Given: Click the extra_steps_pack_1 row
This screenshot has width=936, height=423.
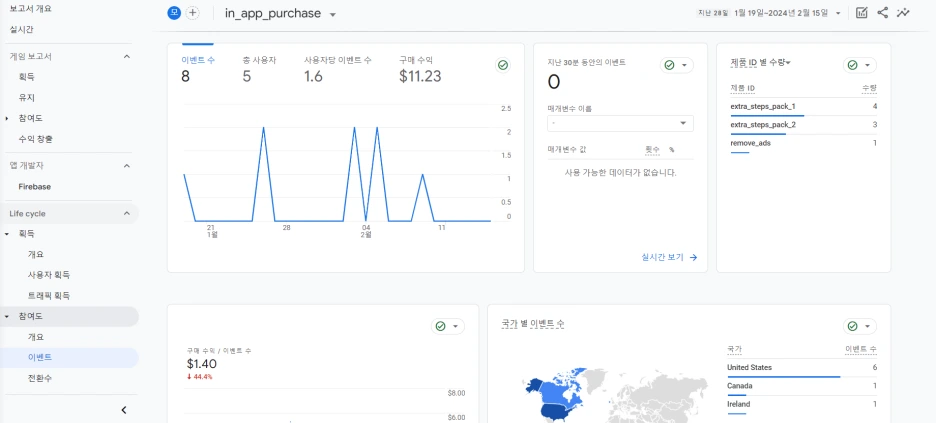Looking at the screenshot, I should (x=803, y=107).
